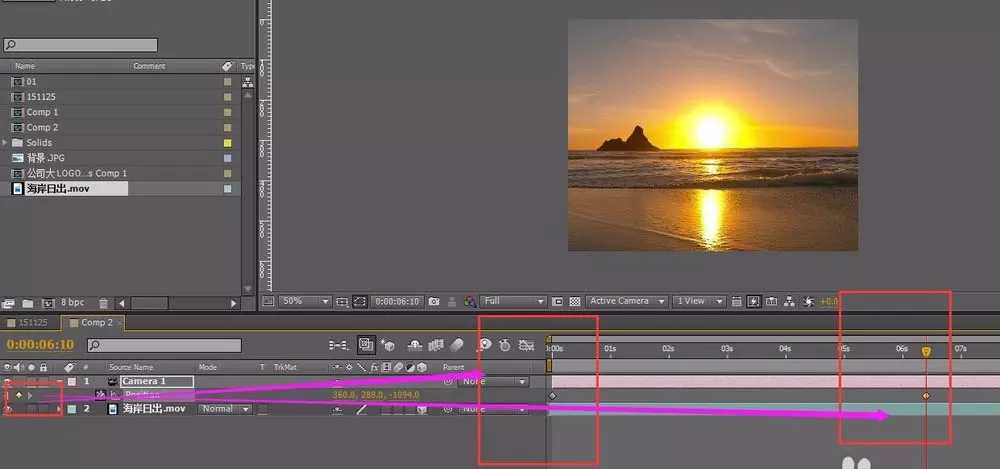Toggle always preview this view icon
Viewport: 1000px width, 469px height.
[x=268, y=301]
